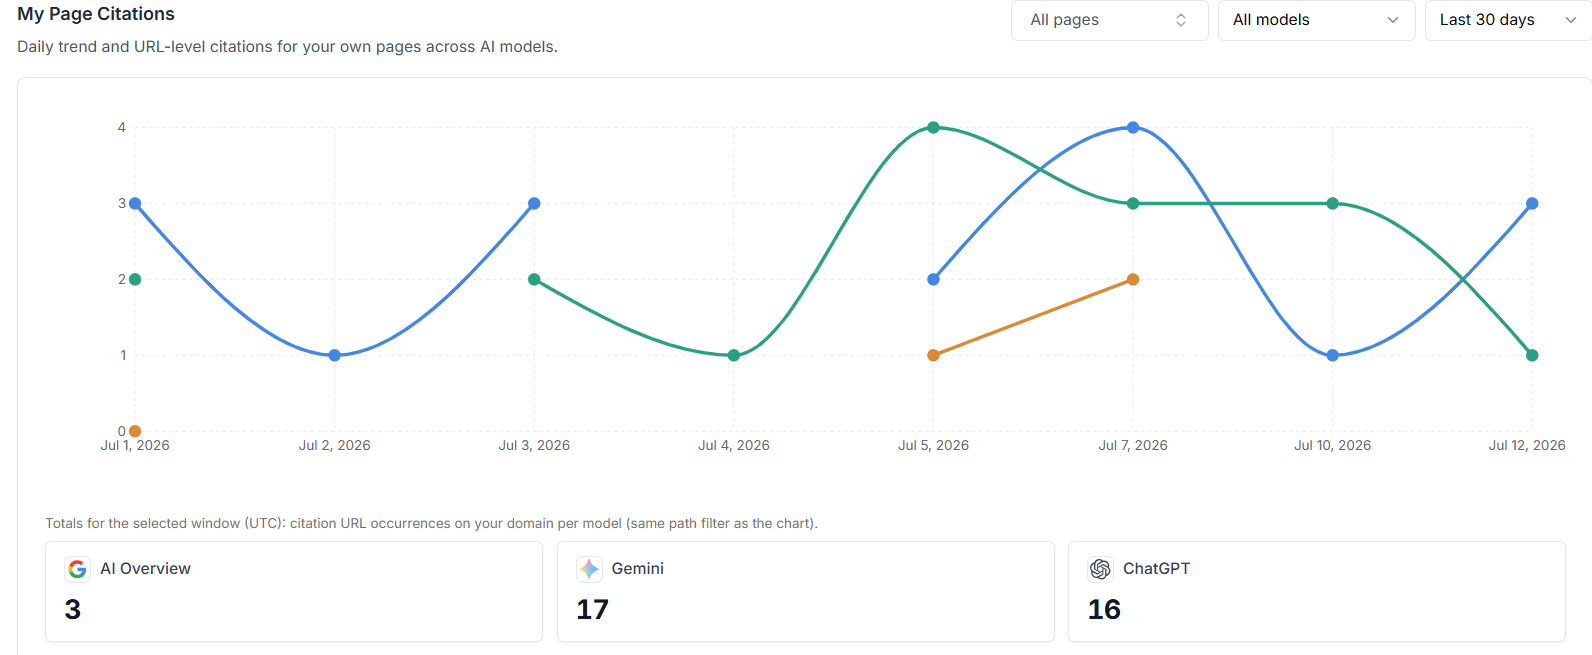Click the orange data point on Jul 7
This screenshot has height=655, width=1592.
(1133, 279)
